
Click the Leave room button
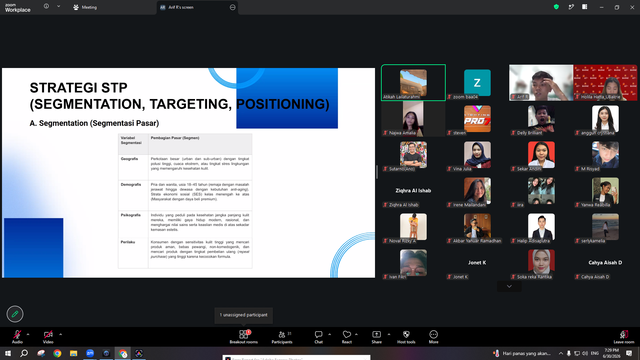point(624,337)
